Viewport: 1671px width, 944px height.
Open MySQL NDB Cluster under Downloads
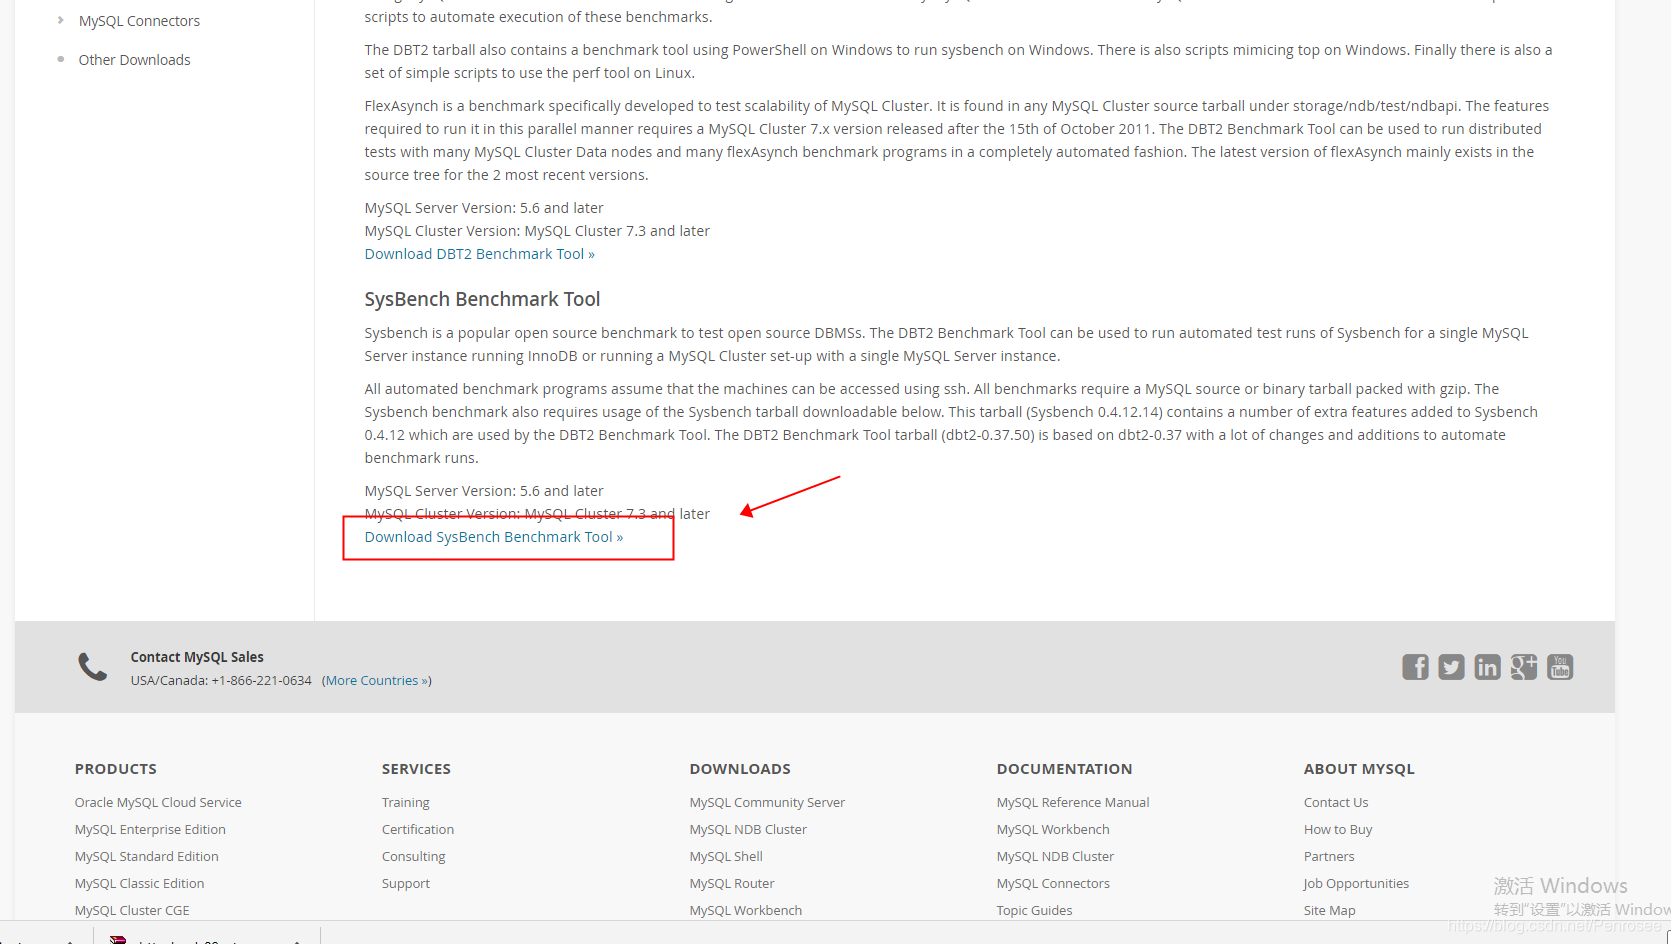point(748,830)
